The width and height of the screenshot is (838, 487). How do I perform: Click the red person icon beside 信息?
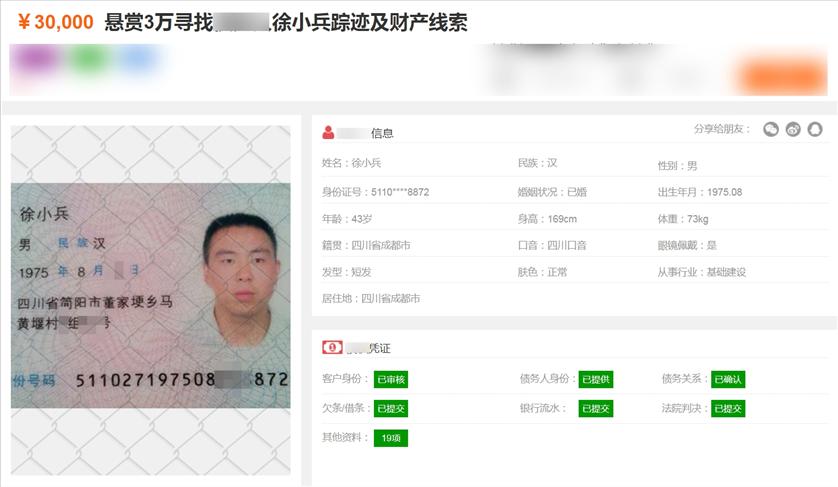point(328,133)
